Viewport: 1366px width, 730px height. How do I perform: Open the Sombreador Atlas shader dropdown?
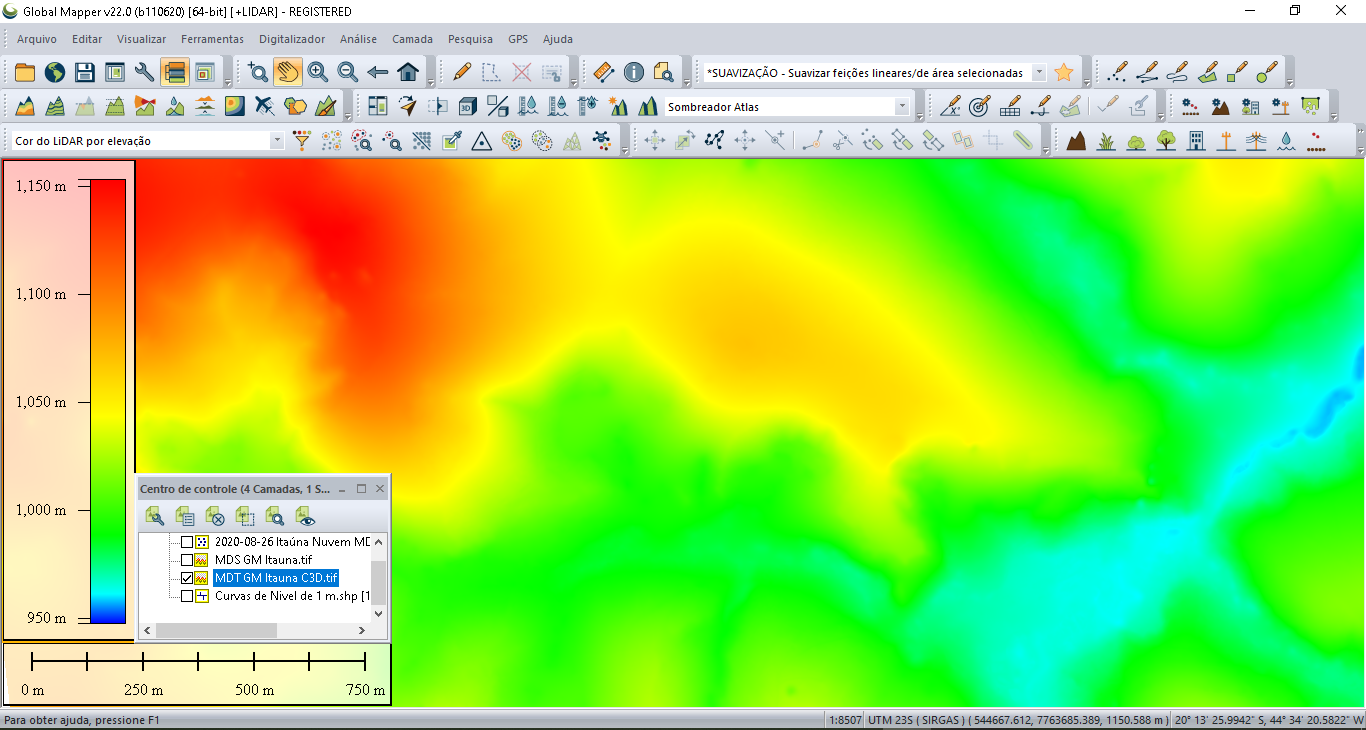click(902, 106)
